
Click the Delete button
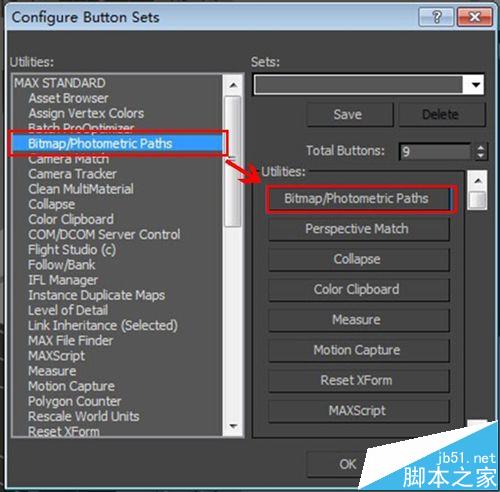[x=441, y=115]
